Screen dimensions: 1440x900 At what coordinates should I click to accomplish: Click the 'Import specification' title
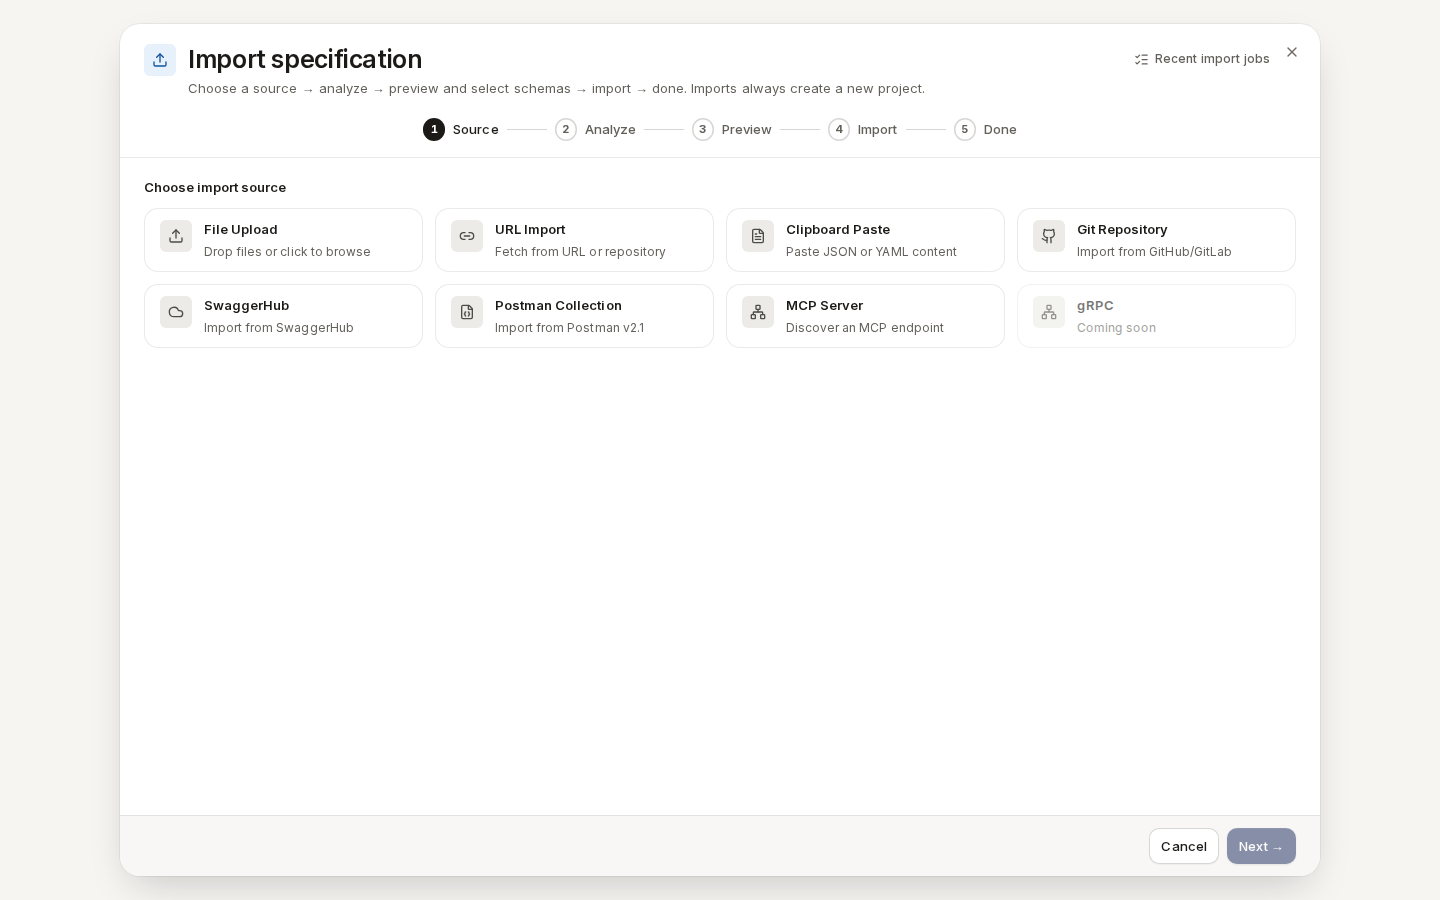pos(305,59)
